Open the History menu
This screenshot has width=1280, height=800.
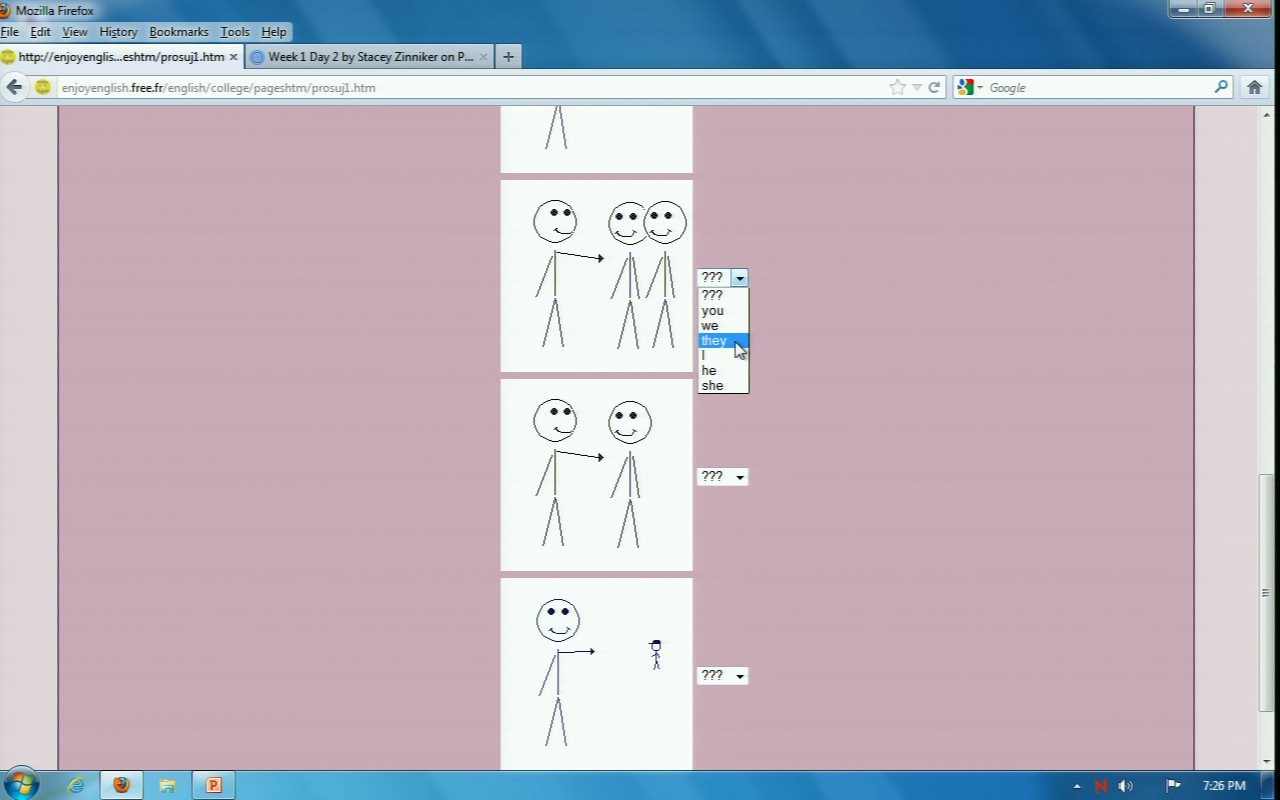coord(118,32)
